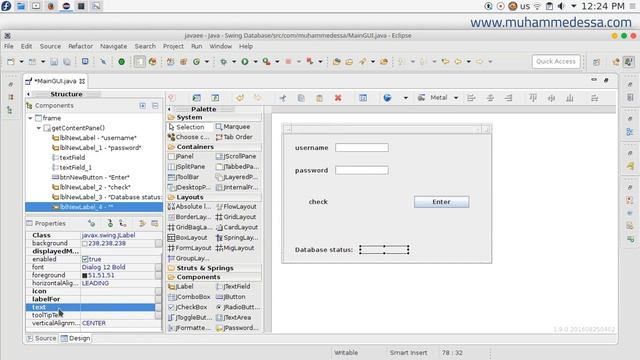This screenshot has height=360, width=640.
Task: Collapse the Palette panel with its arrow
Action: [x=169, y=109]
